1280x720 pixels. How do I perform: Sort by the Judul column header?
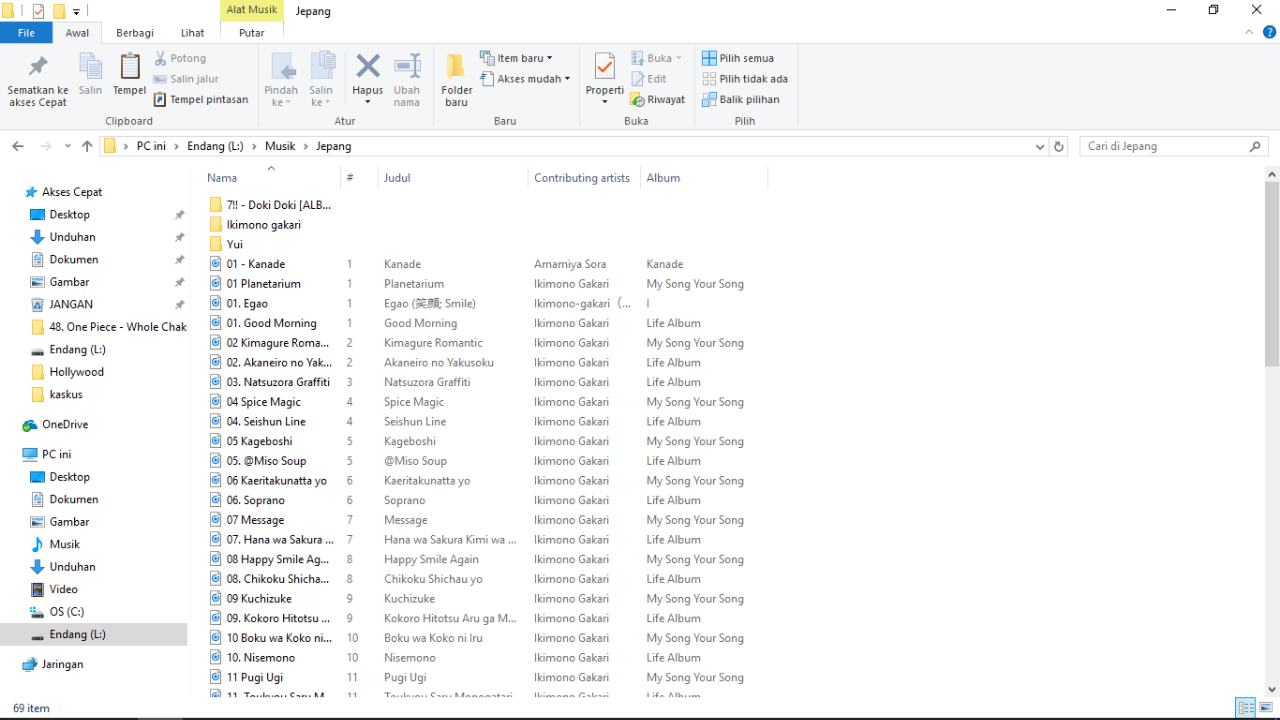click(x=453, y=178)
